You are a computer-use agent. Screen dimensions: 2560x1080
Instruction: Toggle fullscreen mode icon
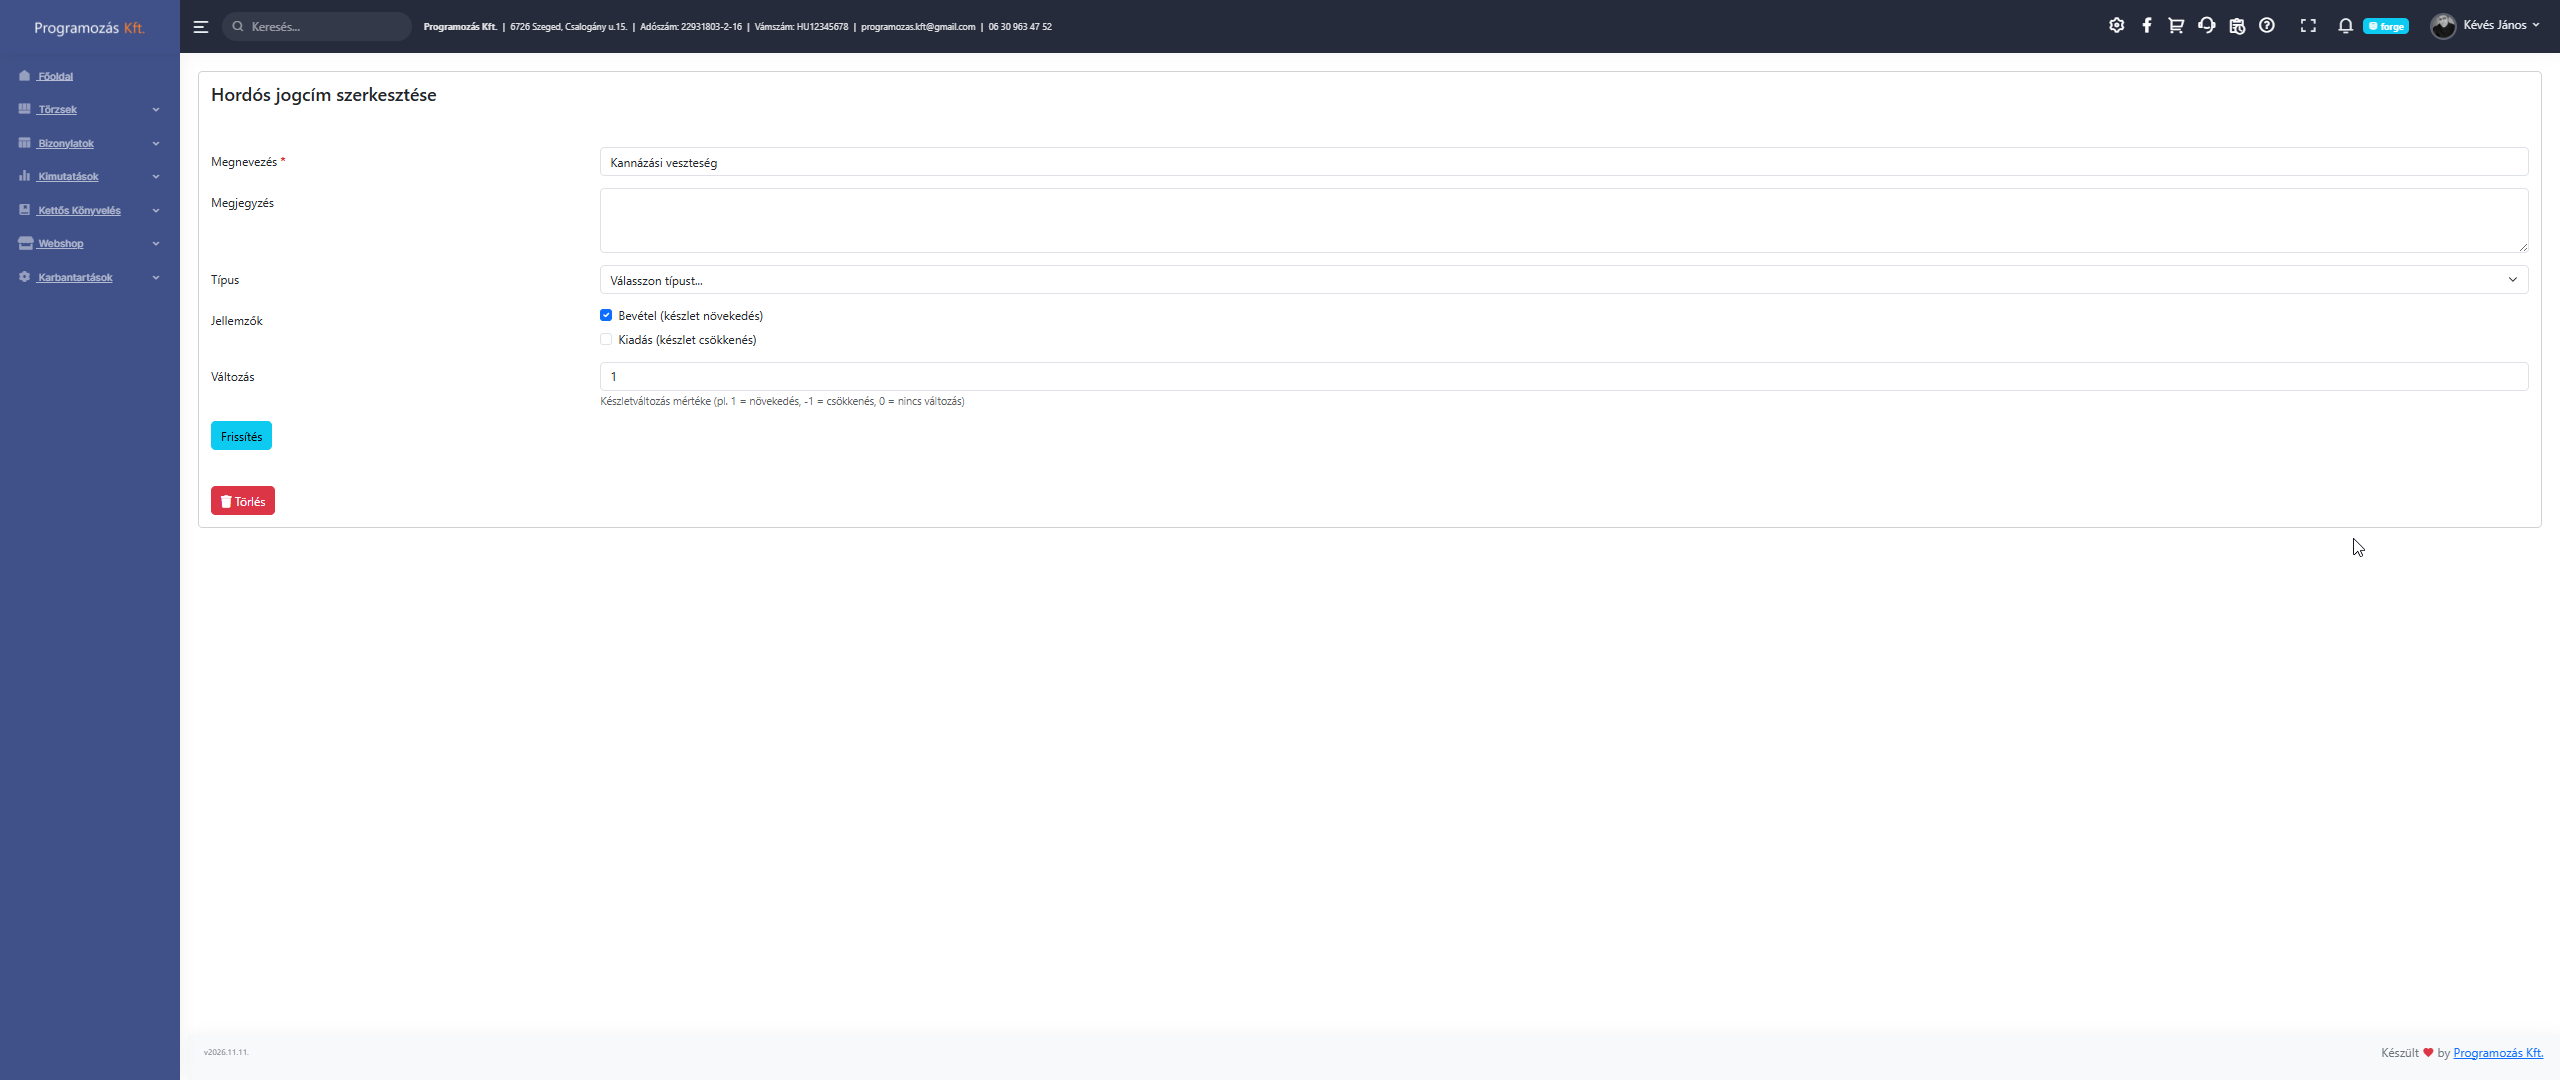pyautogui.click(x=2308, y=26)
